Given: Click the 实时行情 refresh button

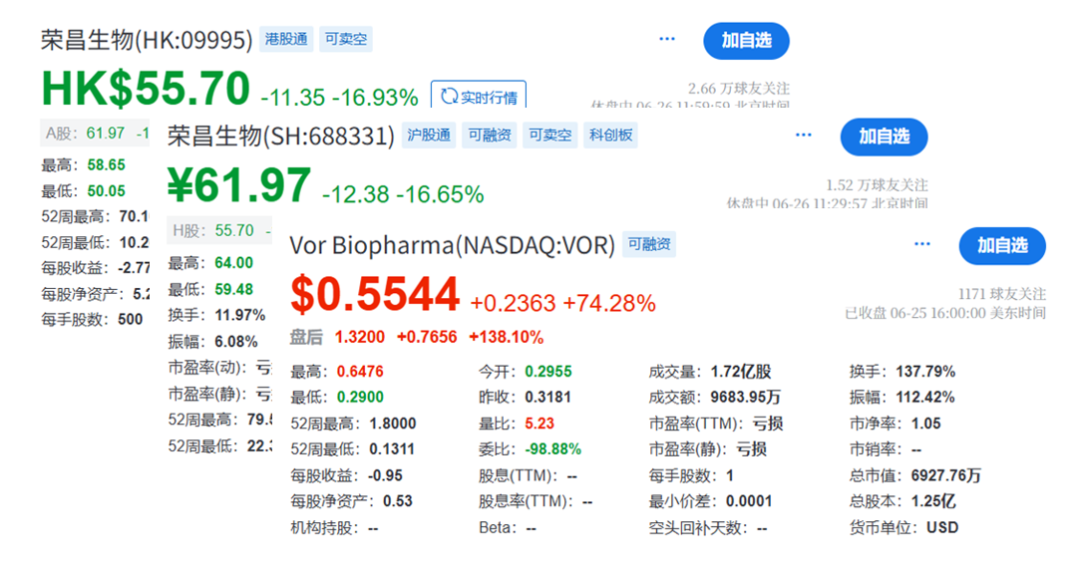Looking at the screenshot, I should point(479,95).
